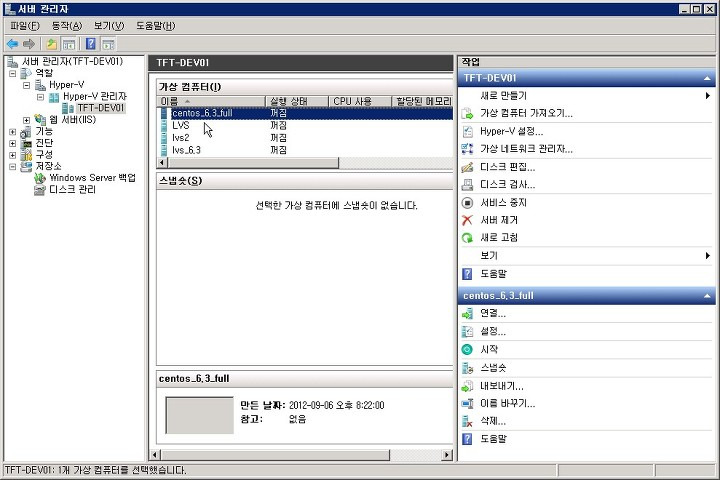Expand the 기능 tree node
The height and width of the screenshot is (480, 720).
pos(12,132)
